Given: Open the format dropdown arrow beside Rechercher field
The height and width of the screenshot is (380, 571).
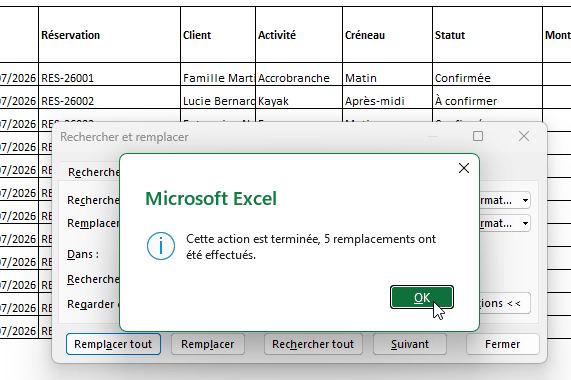Looking at the screenshot, I should pyautogui.click(x=525, y=200).
